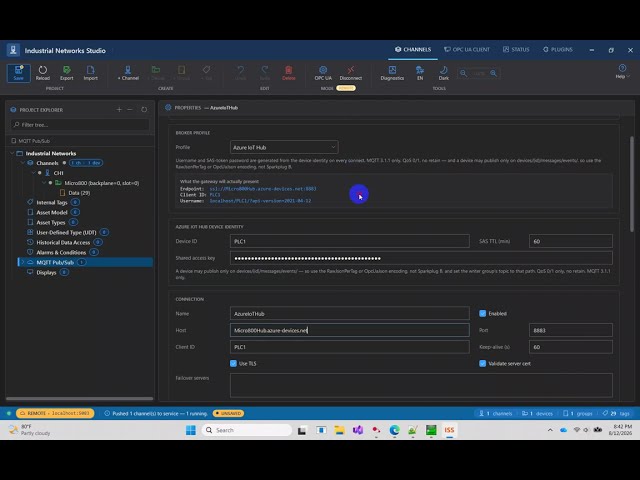Click the dimmed add Tag icon
The width and height of the screenshot is (640, 480).
pyautogui.click(x=206, y=73)
